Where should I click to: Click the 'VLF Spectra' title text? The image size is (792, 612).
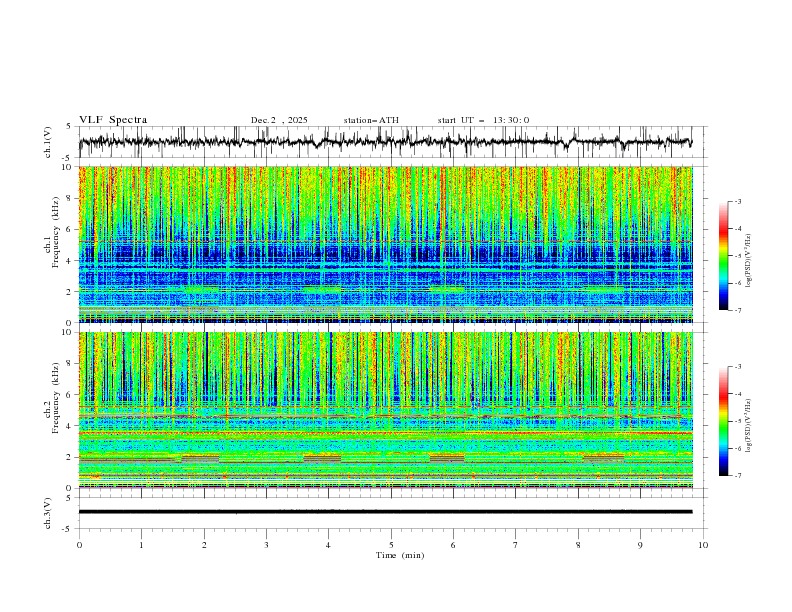click(113, 120)
